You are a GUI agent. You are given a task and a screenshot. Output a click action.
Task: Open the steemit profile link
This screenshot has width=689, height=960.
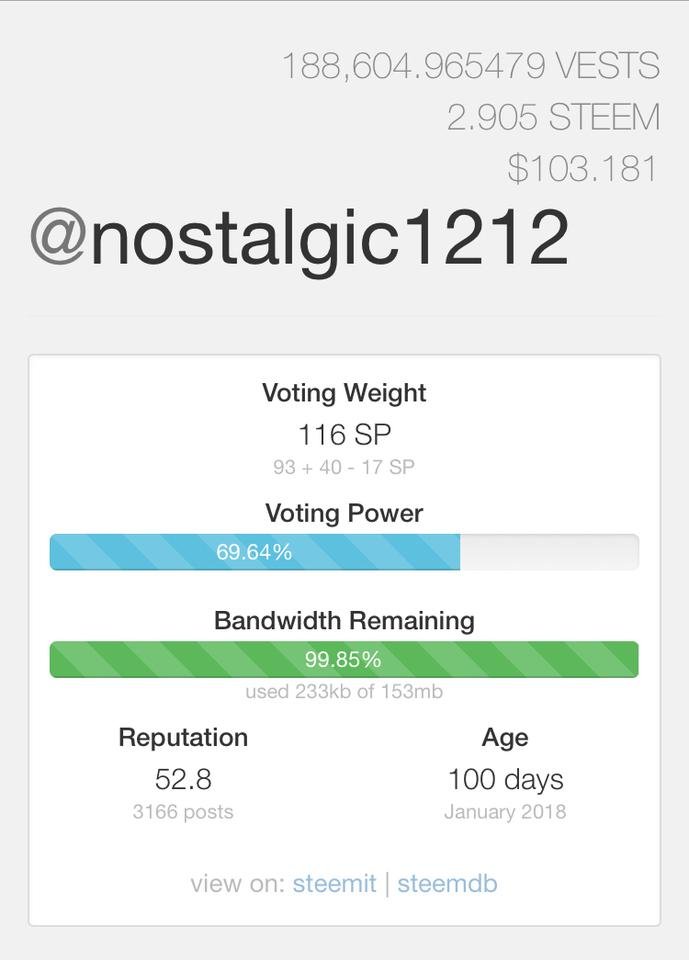pos(334,884)
